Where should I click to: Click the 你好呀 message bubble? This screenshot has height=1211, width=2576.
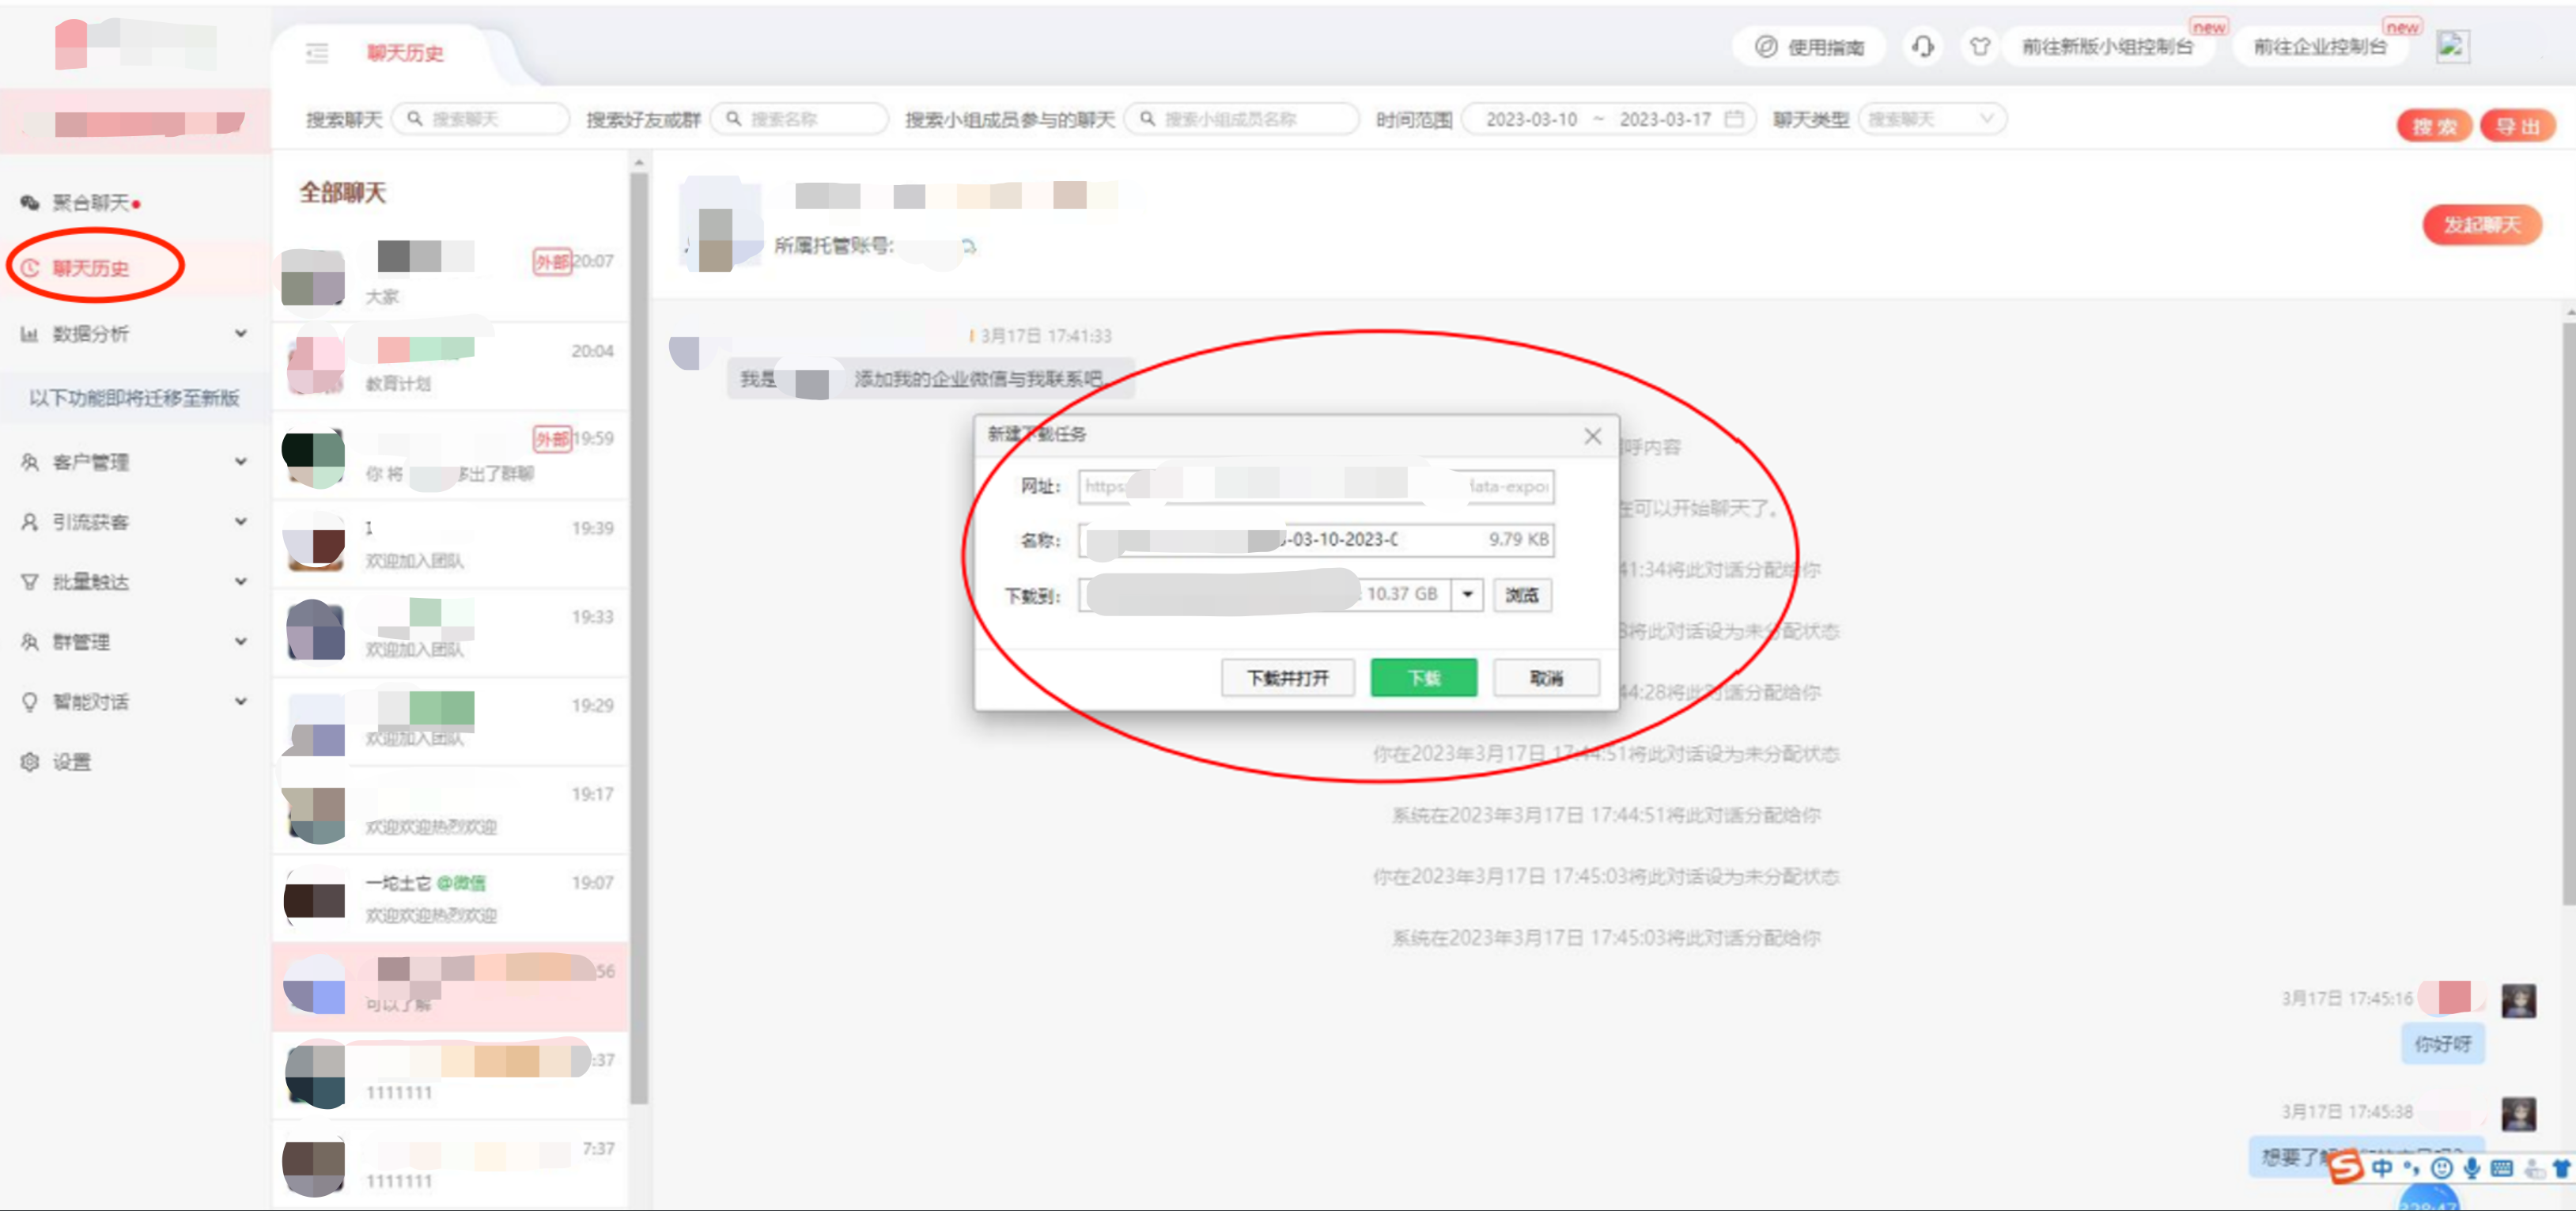(x=2442, y=1044)
